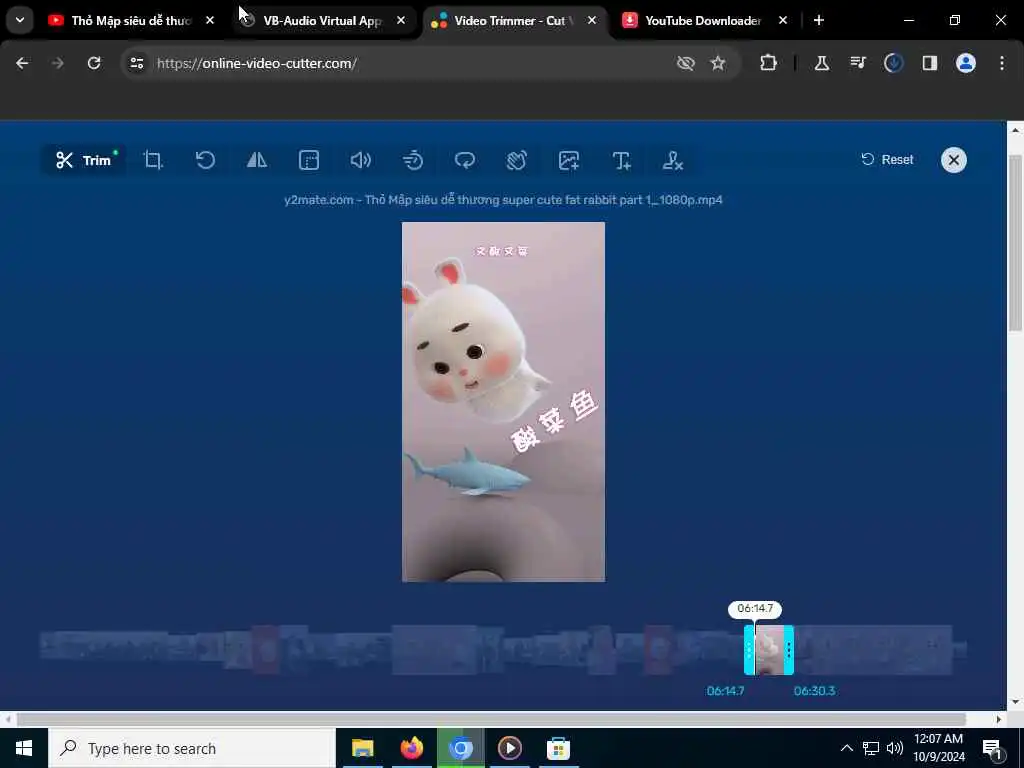
Task: Click the Type here to search box
Action: coord(192,748)
